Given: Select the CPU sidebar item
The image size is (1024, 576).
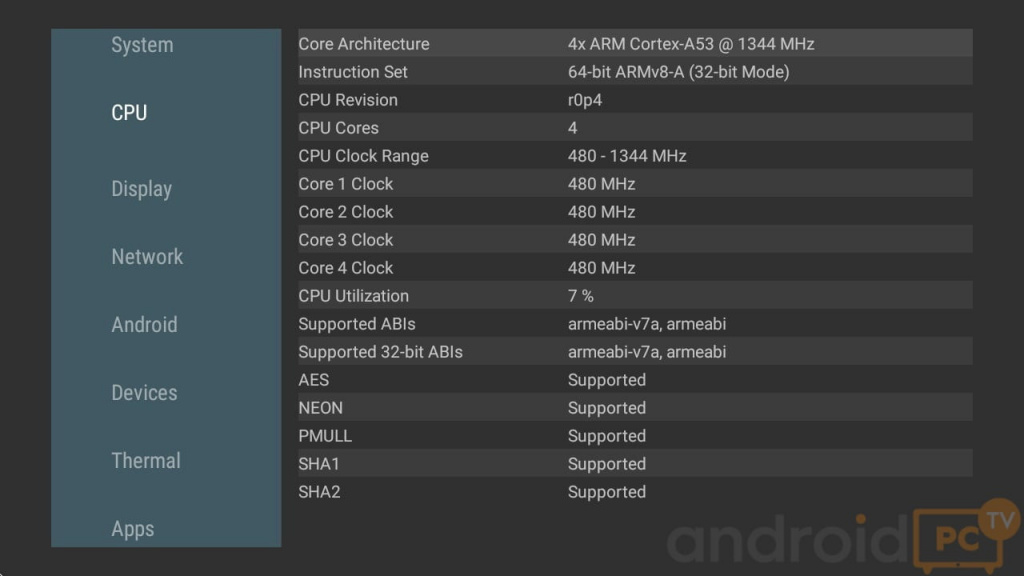Looking at the screenshot, I should click(129, 113).
